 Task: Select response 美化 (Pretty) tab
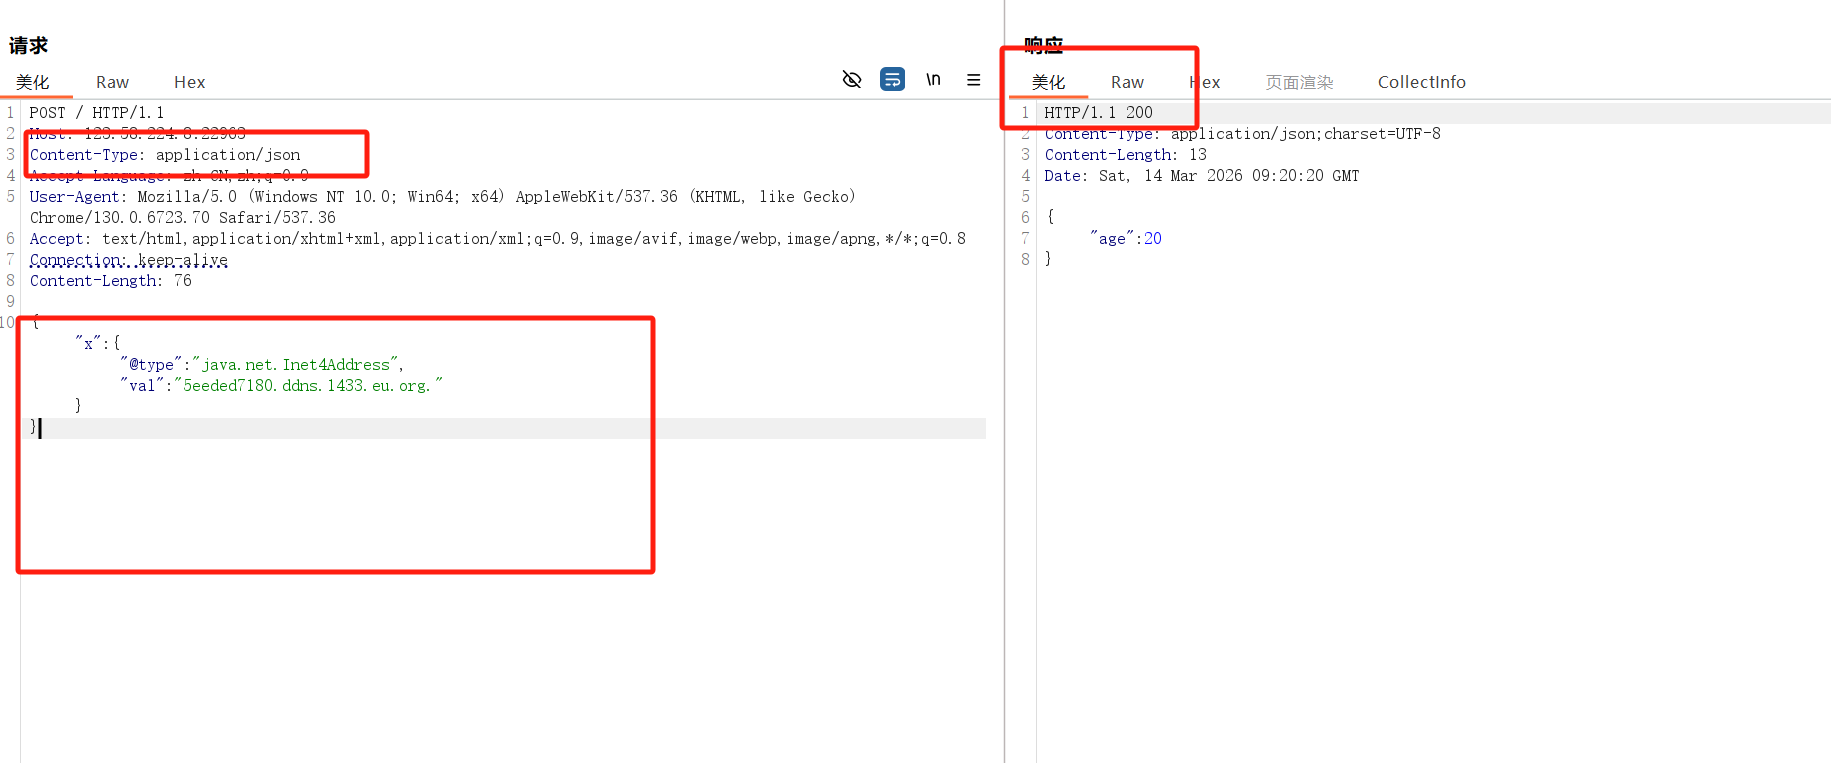tap(1048, 82)
